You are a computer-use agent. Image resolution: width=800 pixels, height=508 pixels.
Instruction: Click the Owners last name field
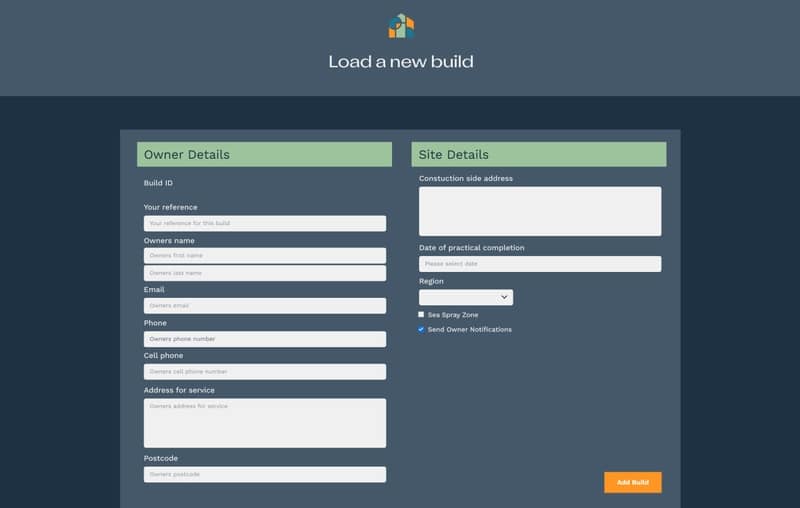265,273
